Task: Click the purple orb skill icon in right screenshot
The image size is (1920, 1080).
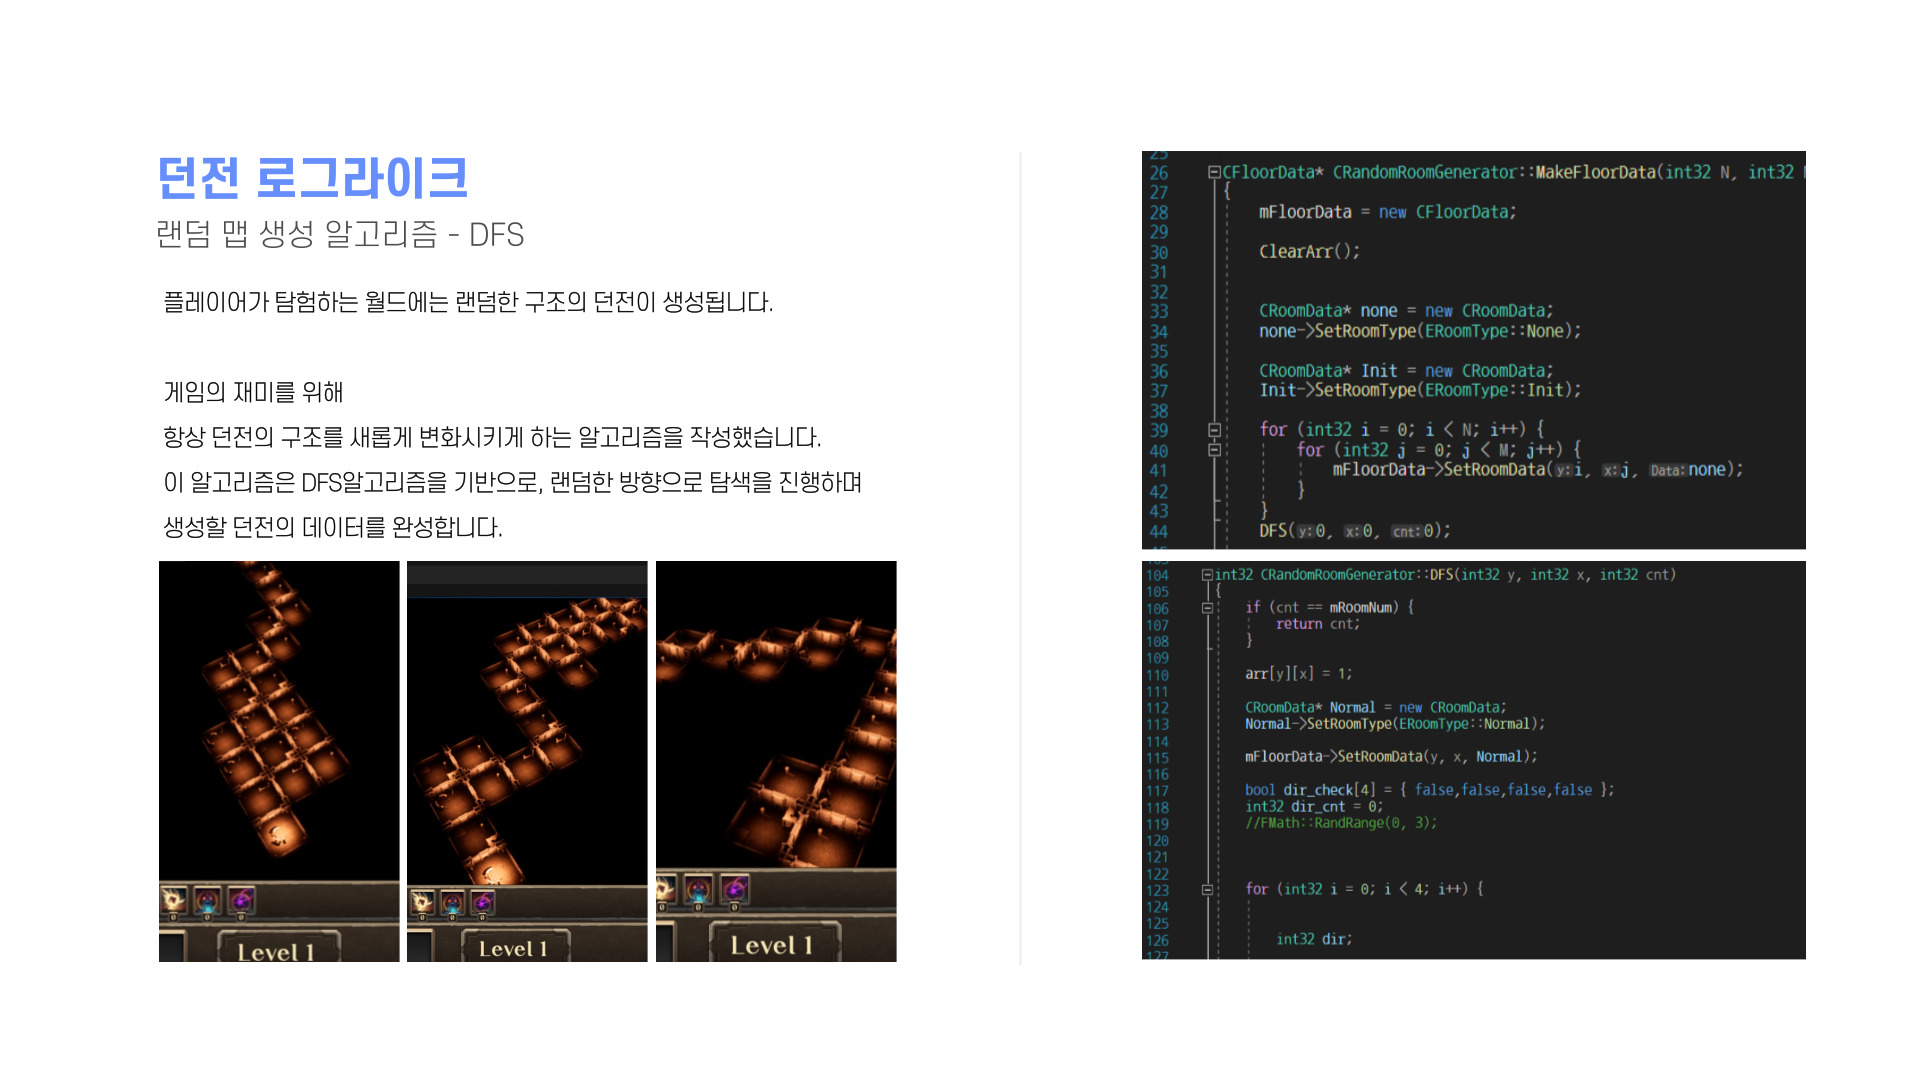Action: point(735,888)
